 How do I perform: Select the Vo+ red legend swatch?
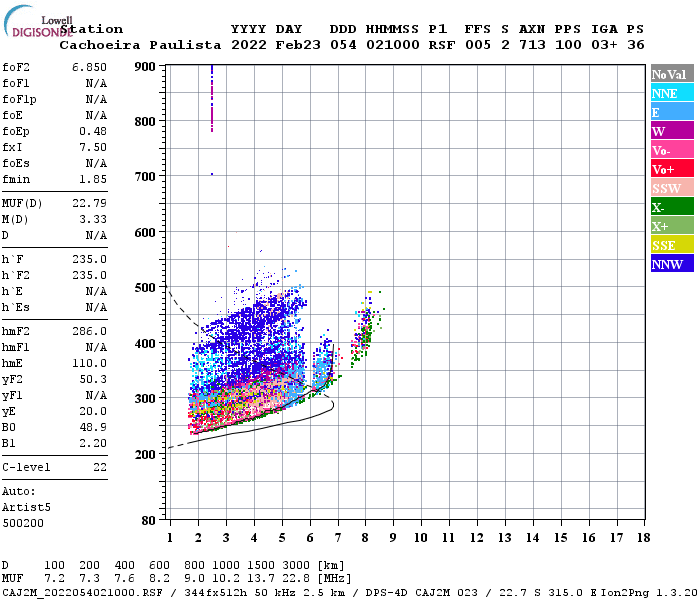[x=672, y=169]
